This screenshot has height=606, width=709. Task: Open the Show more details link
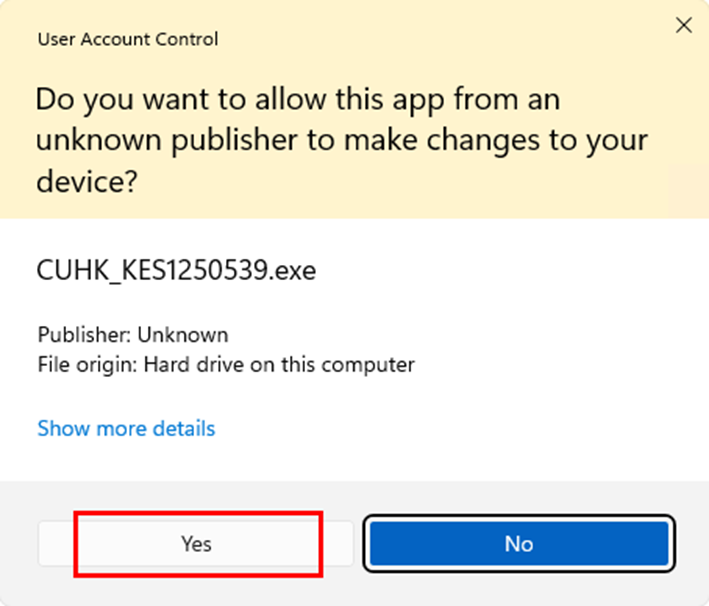click(x=126, y=428)
